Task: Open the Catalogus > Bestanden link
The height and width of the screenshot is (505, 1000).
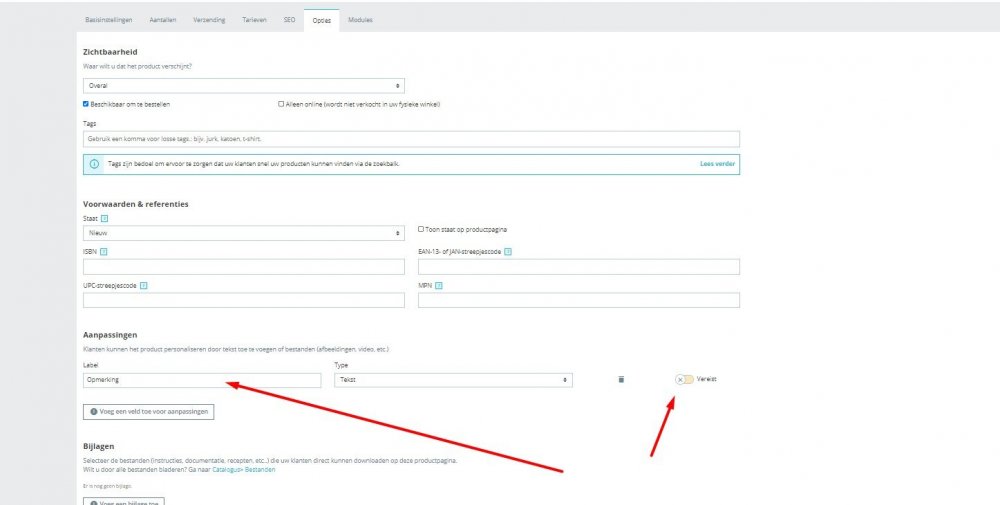Action: 244,470
